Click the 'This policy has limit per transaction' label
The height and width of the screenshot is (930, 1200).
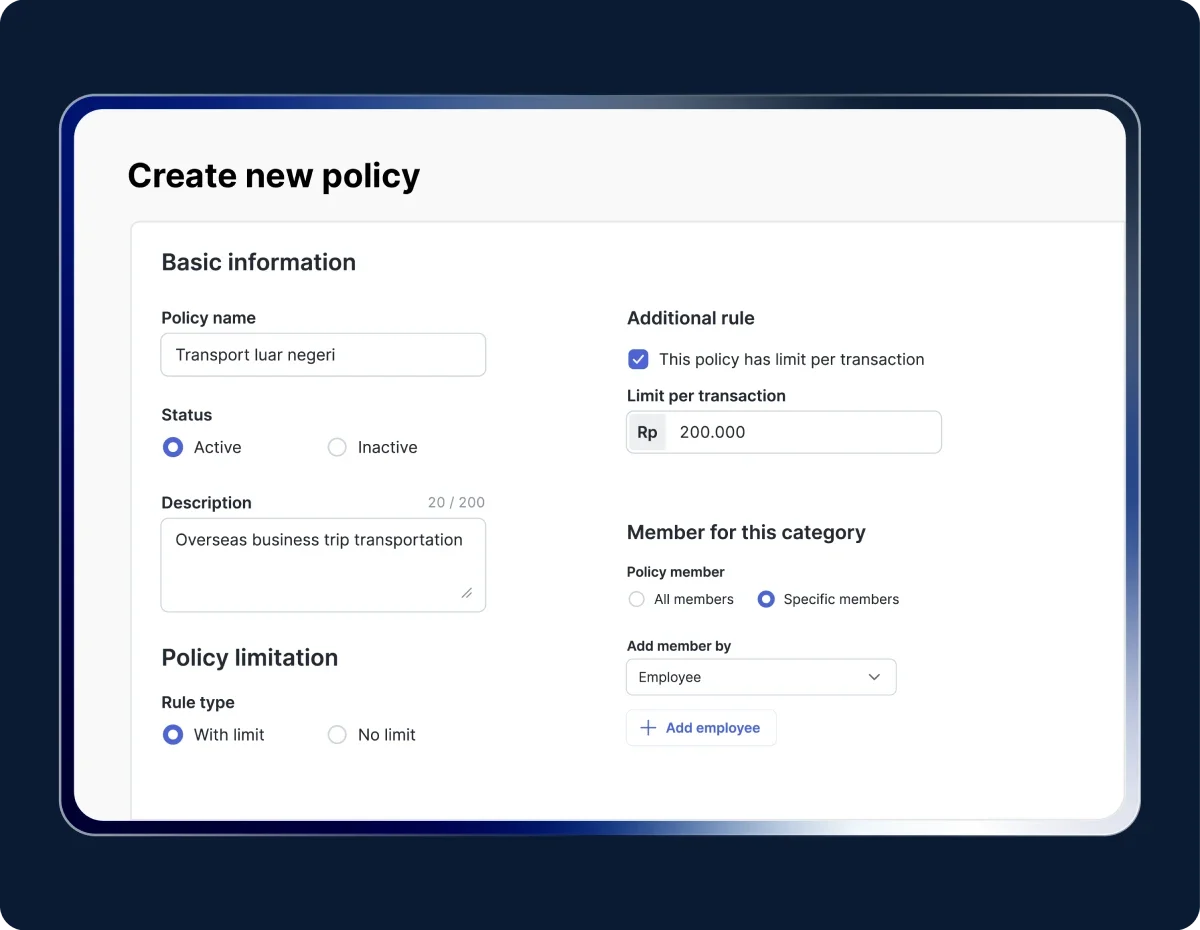coord(791,359)
